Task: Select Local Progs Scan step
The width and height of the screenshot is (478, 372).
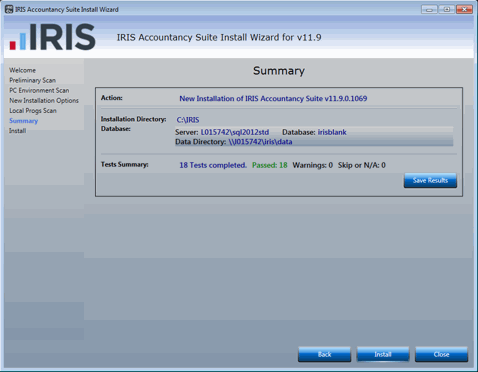Action: click(x=33, y=110)
